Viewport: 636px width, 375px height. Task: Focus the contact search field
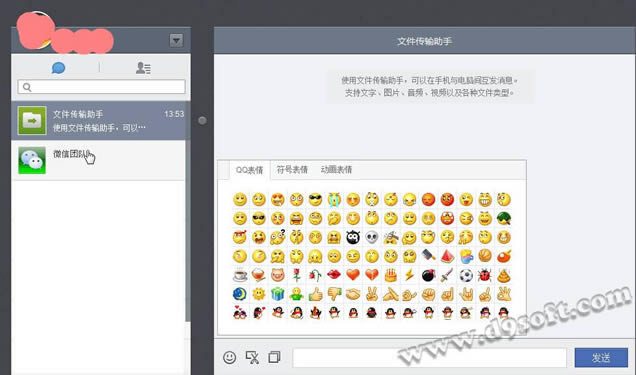[x=101, y=87]
